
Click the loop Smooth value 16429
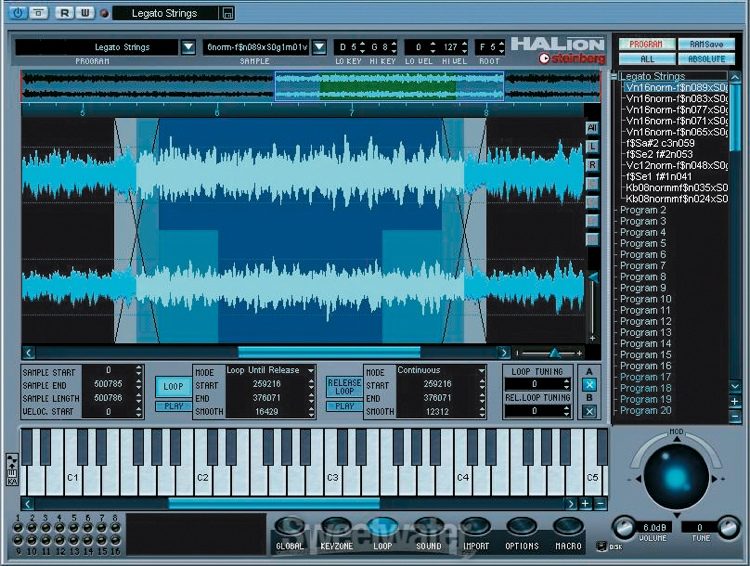(x=266, y=411)
